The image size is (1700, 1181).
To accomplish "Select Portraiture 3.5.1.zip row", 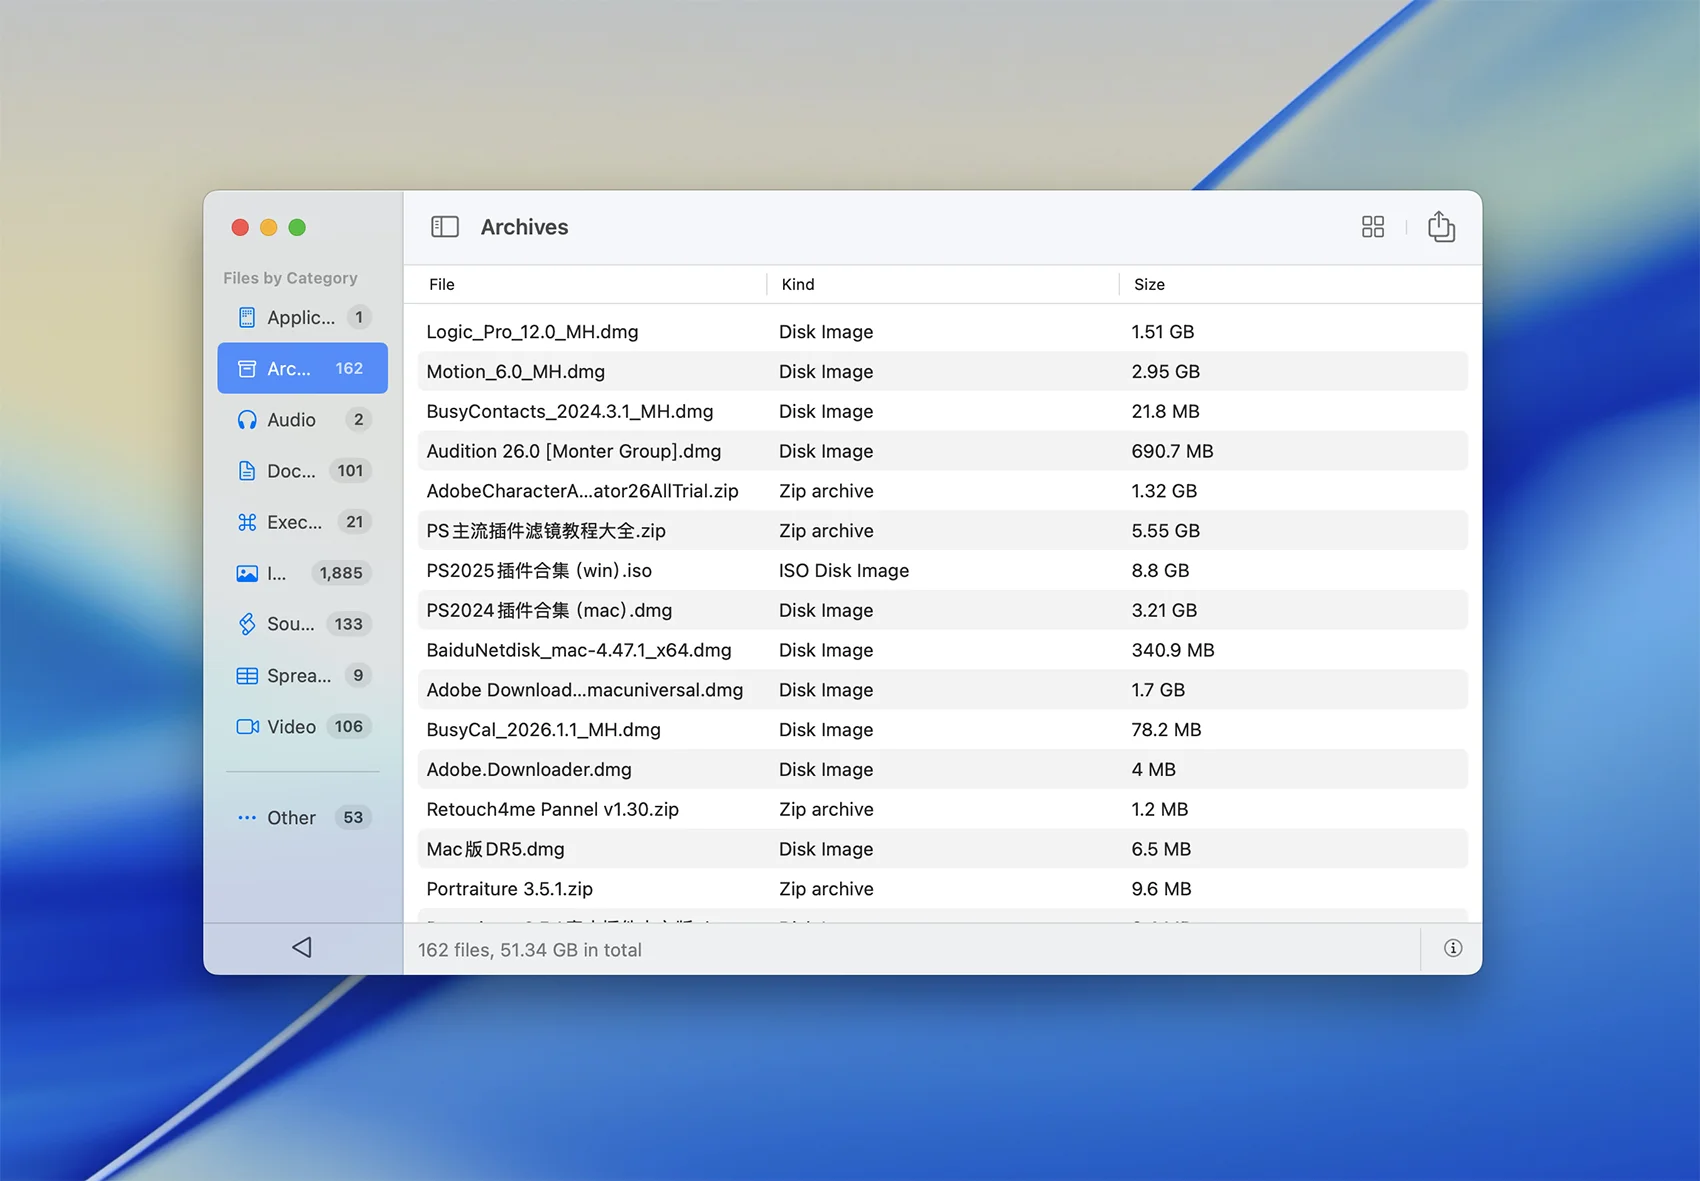I will [x=509, y=889].
